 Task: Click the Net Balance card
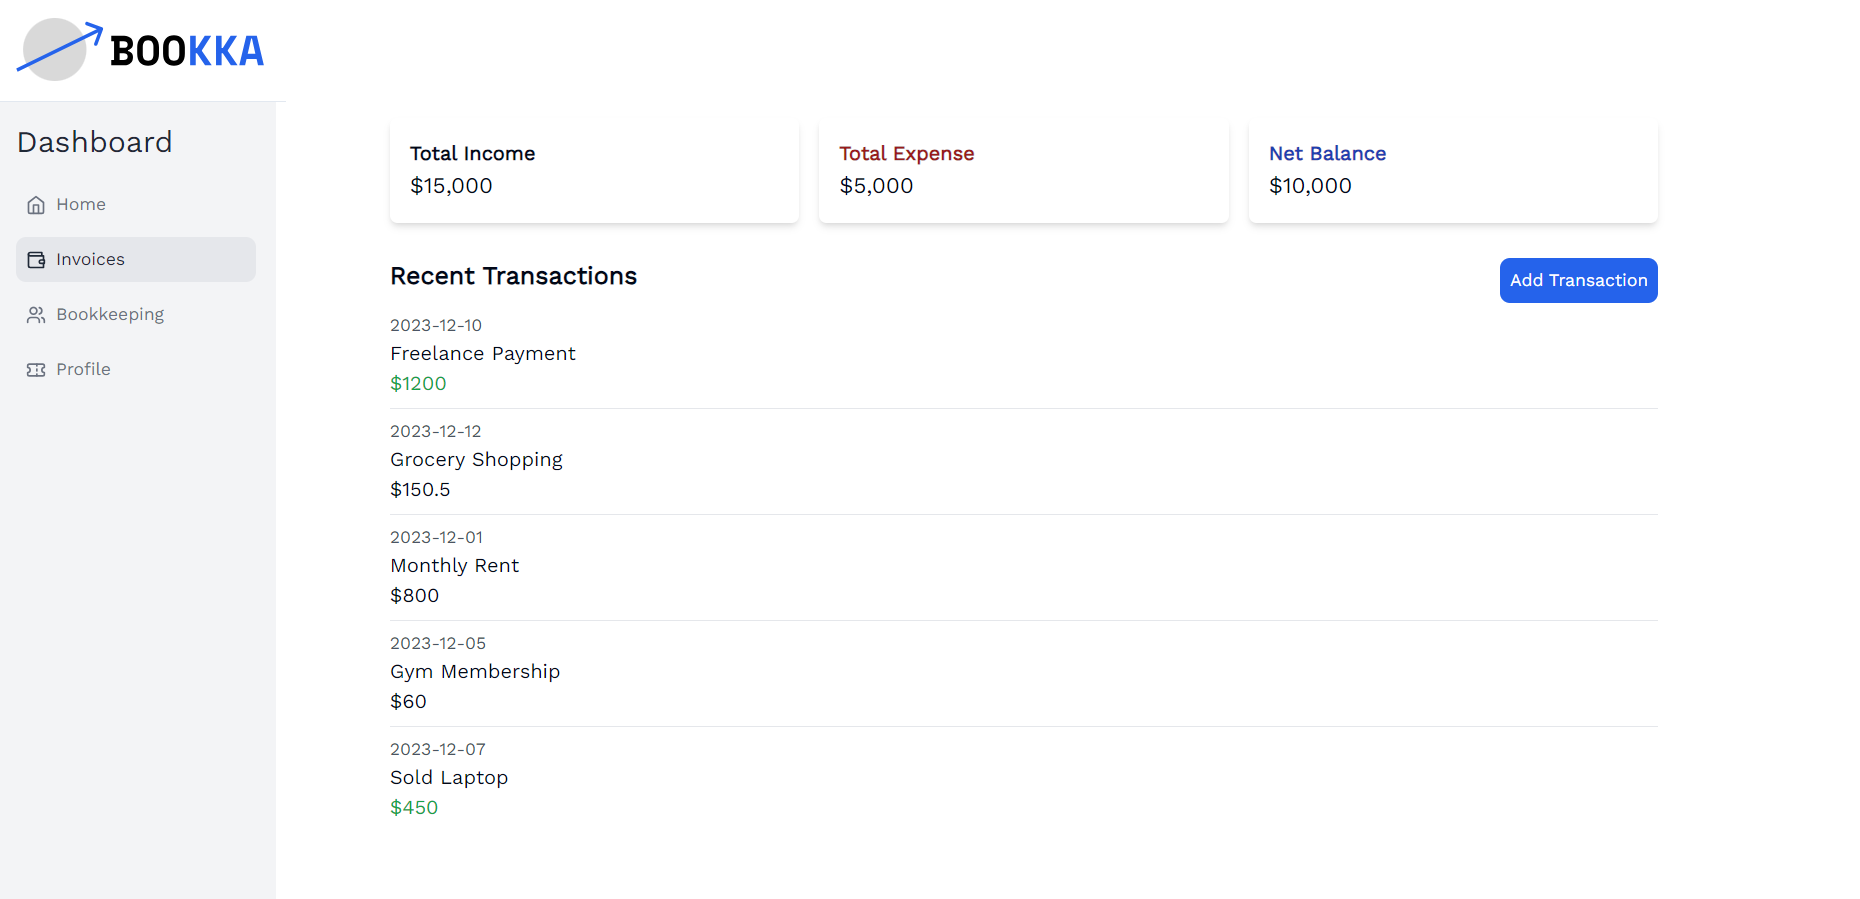(1452, 170)
